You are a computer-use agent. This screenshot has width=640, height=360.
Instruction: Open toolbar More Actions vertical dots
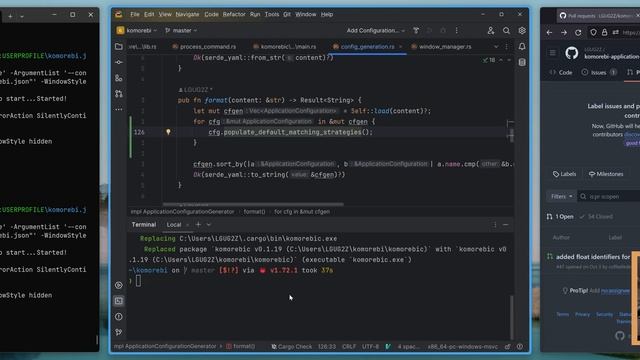pos(457,31)
